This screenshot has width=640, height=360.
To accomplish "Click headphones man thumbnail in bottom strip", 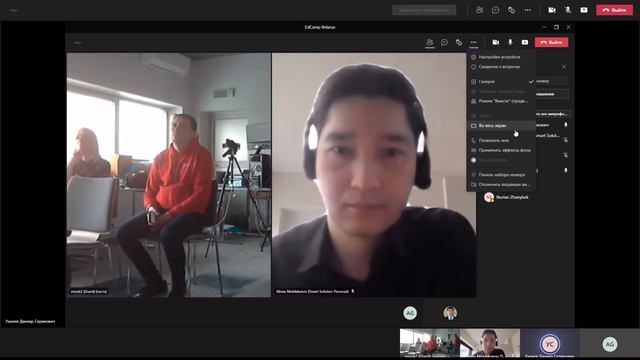I will pos(490,343).
